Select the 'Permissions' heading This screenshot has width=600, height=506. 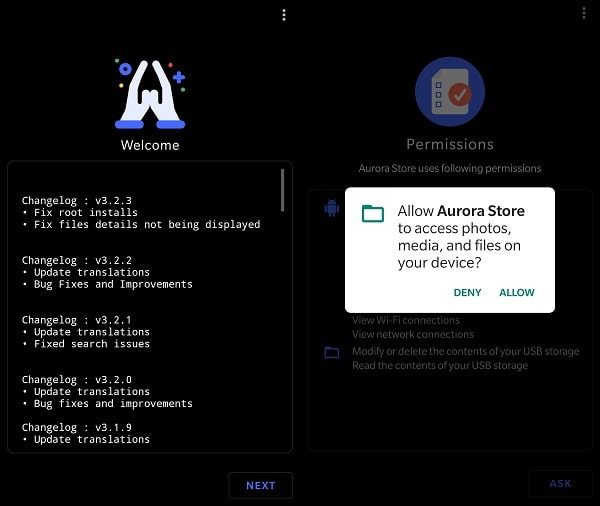click(450, 144)
